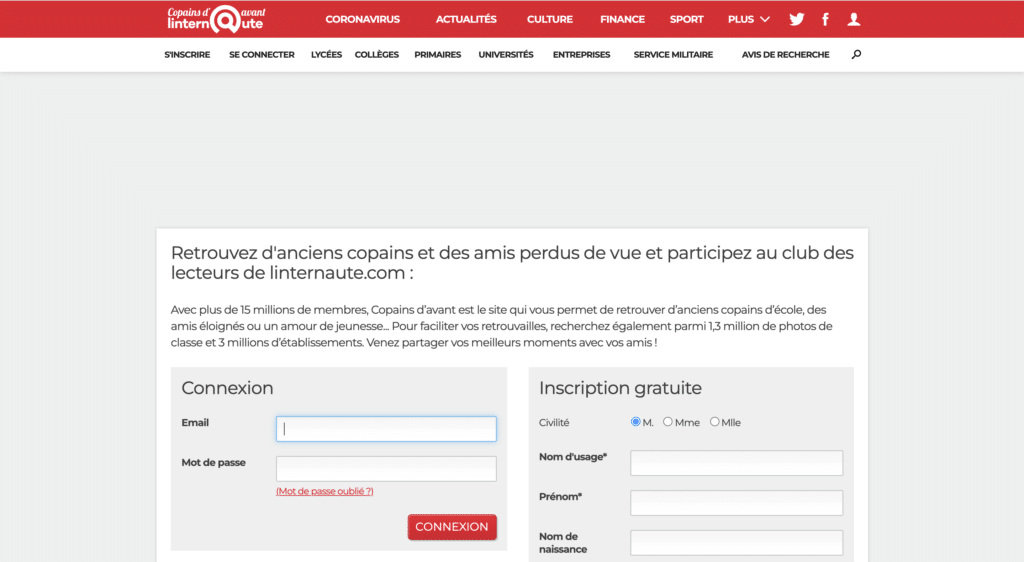
Task: Click the Inscription gratuite heading
Action: (x=620, y=388)
